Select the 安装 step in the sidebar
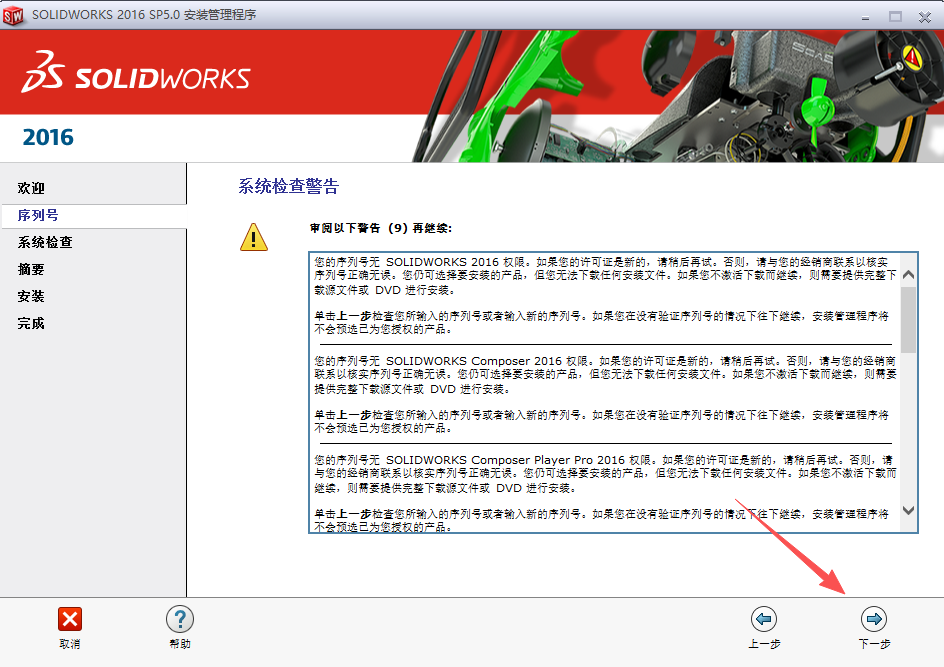944x667 pixels. pyautogui.click(x=33, y=297)
